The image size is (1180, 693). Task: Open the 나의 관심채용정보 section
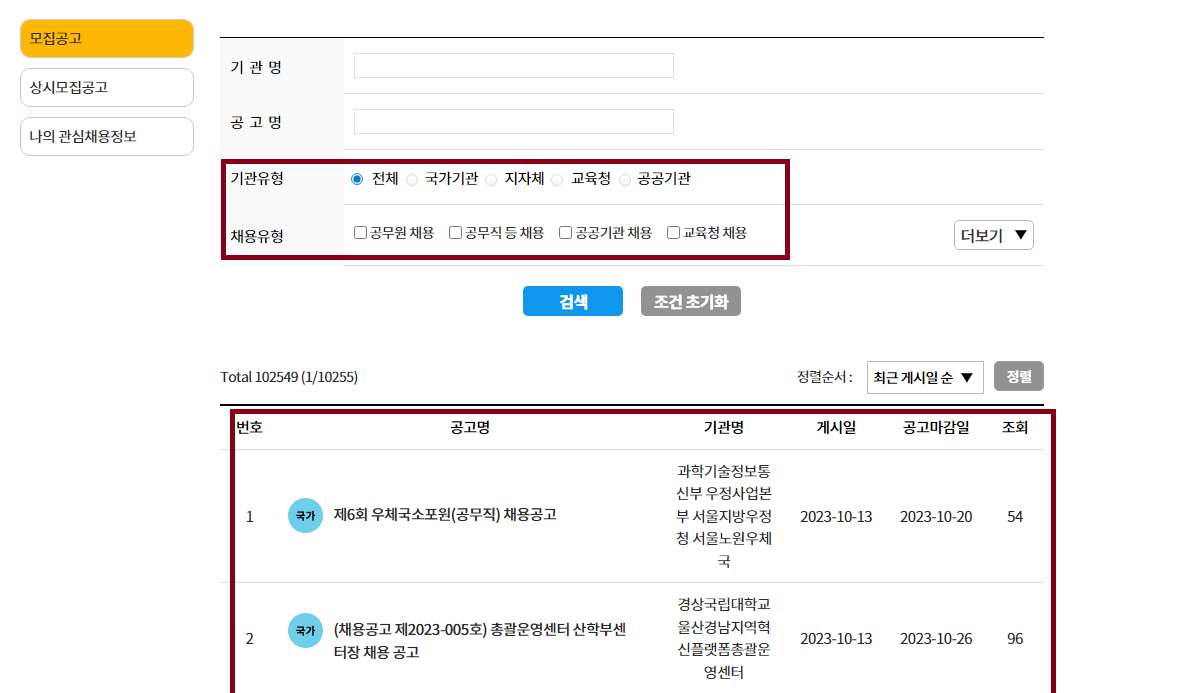[106, 136]
